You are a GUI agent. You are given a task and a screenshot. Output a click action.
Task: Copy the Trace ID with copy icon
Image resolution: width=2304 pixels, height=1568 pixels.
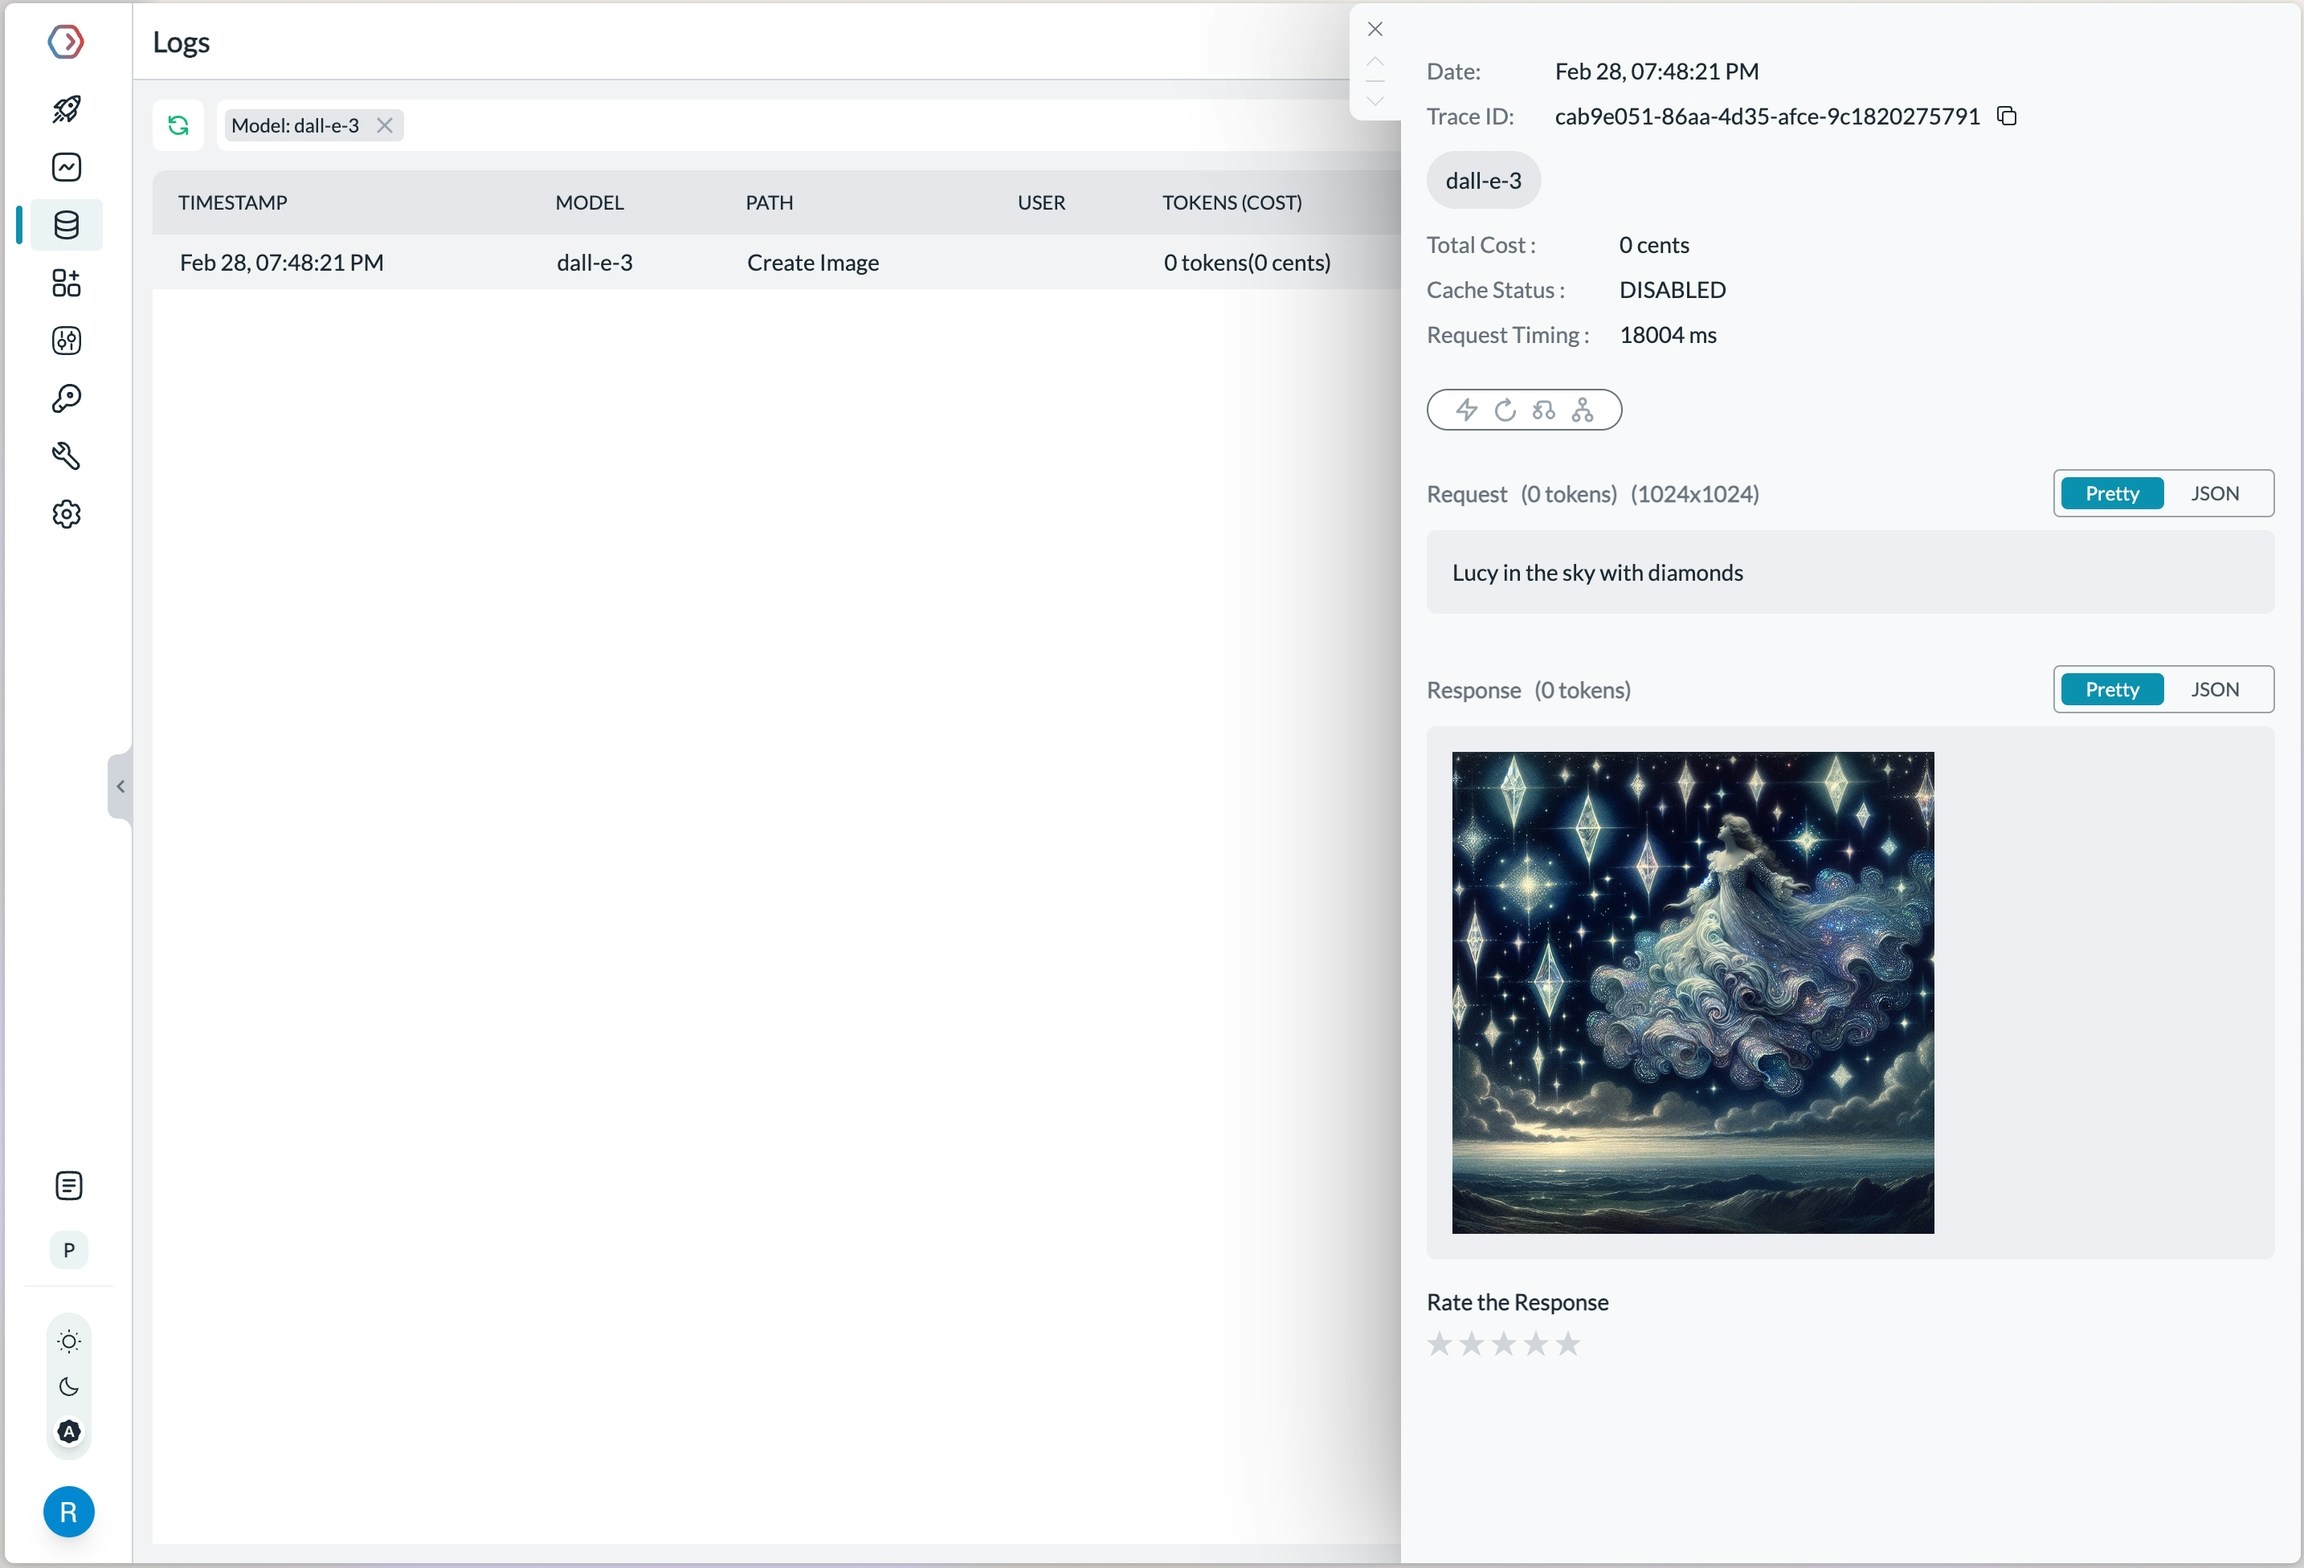point(2006,116)
